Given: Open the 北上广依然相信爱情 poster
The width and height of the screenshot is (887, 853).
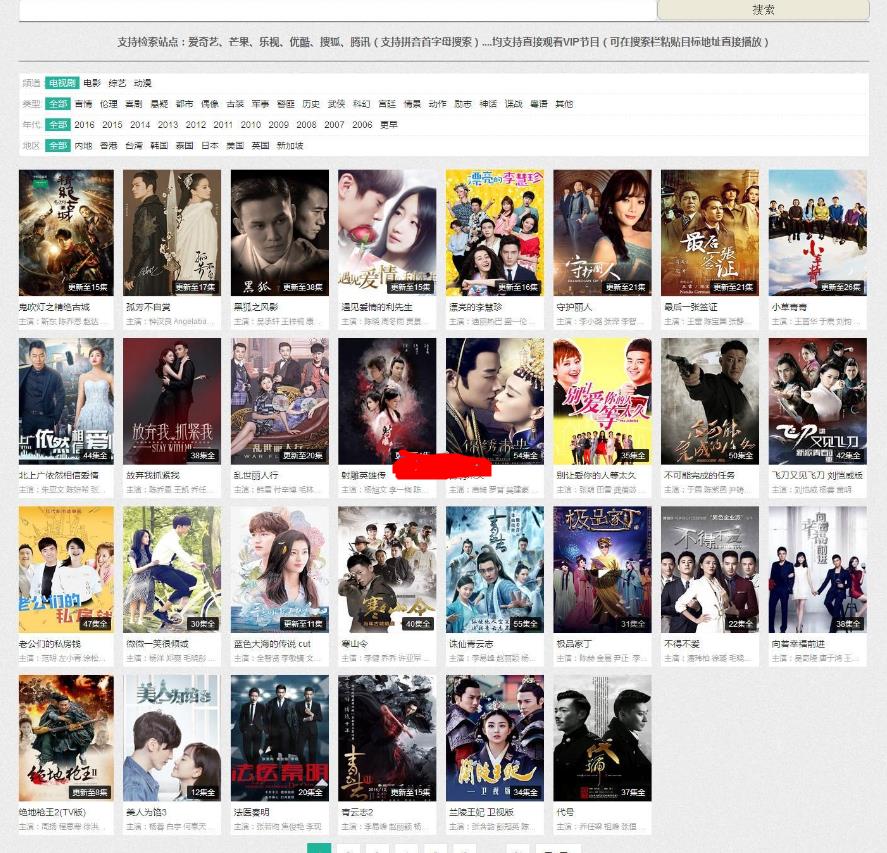Looking at the screenshot, I should pyautogui.click(x=66, y=401).
